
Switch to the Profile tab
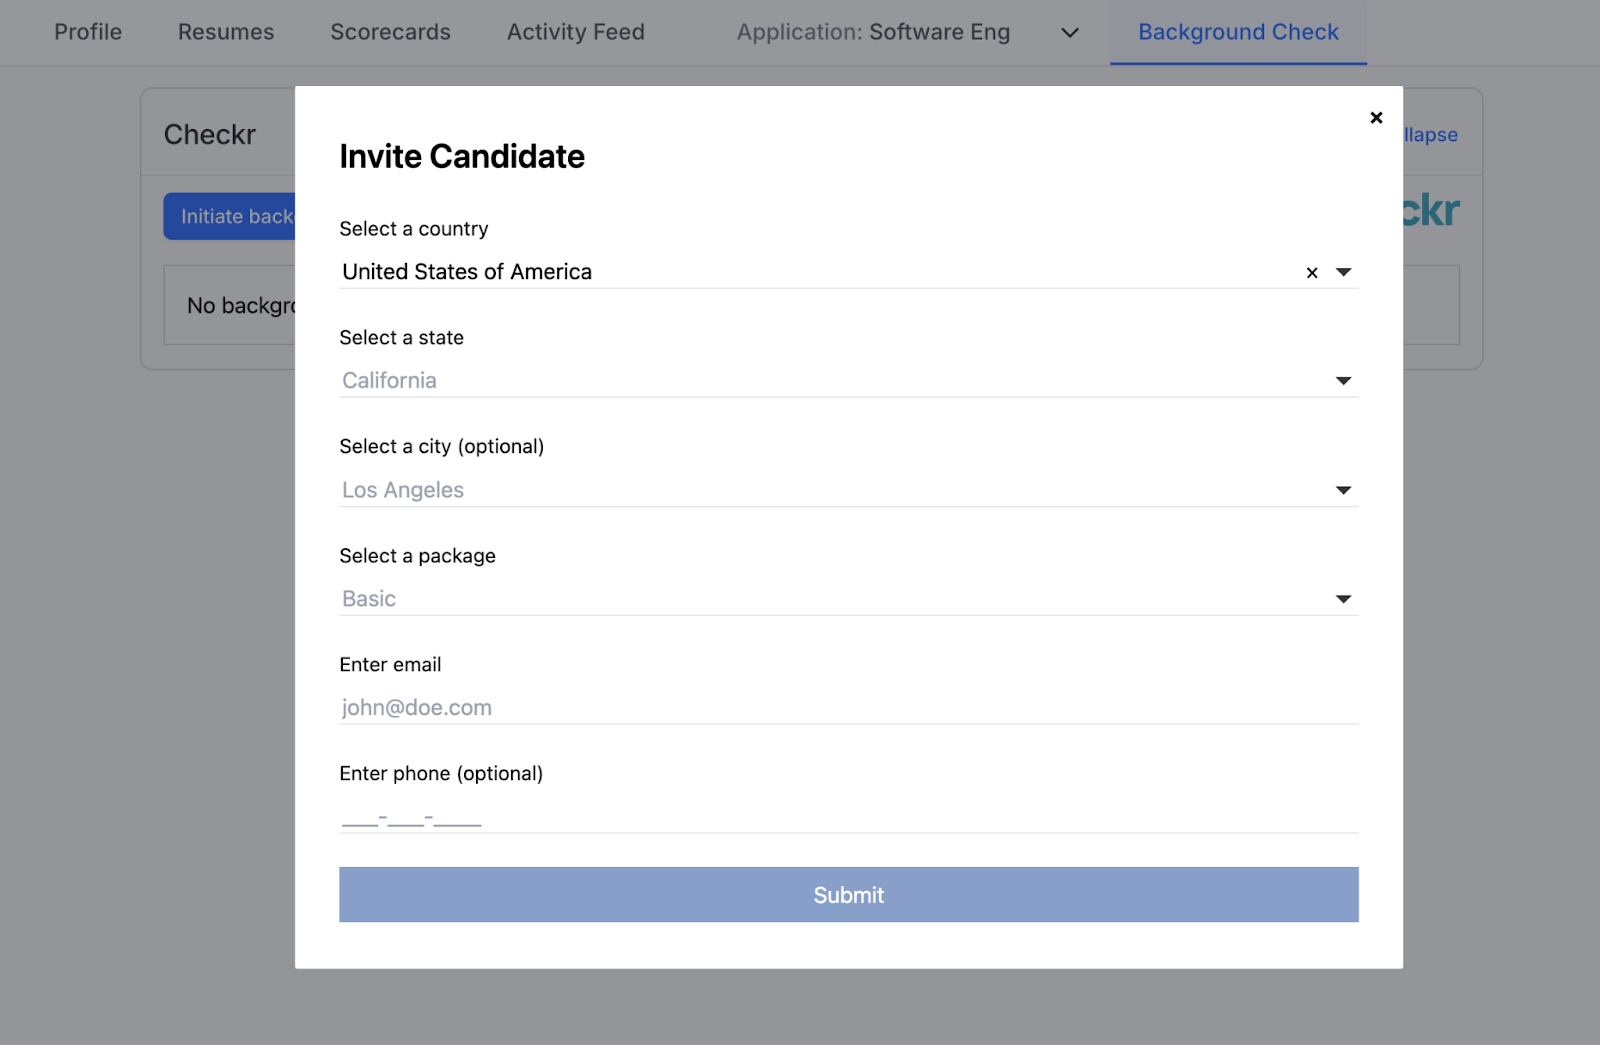(x=88, y=32)
